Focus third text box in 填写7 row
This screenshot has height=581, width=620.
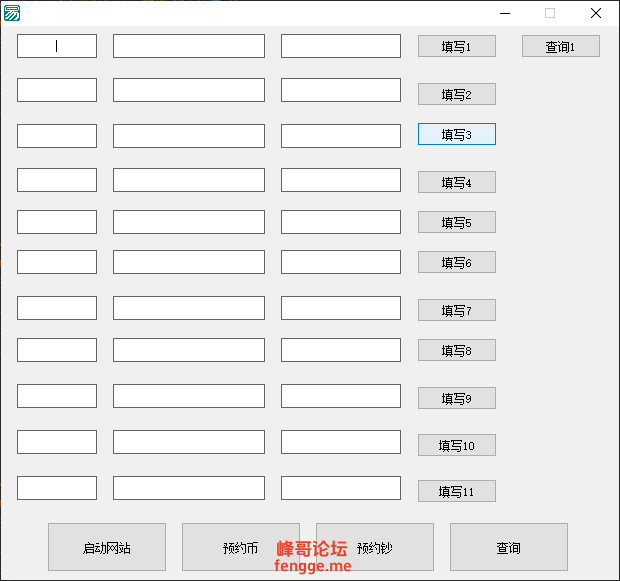coord(341,308)
